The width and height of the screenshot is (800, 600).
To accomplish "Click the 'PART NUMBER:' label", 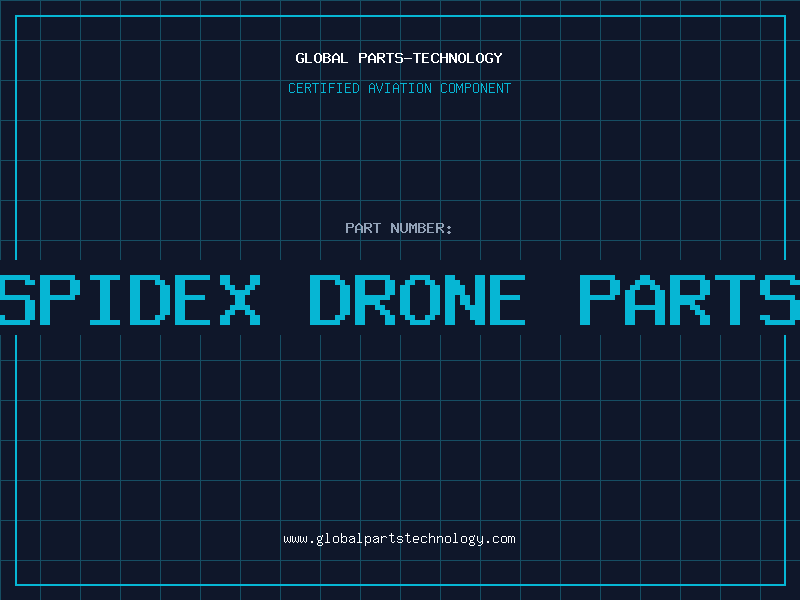I will pyautogui.click(x=399, y=228).
